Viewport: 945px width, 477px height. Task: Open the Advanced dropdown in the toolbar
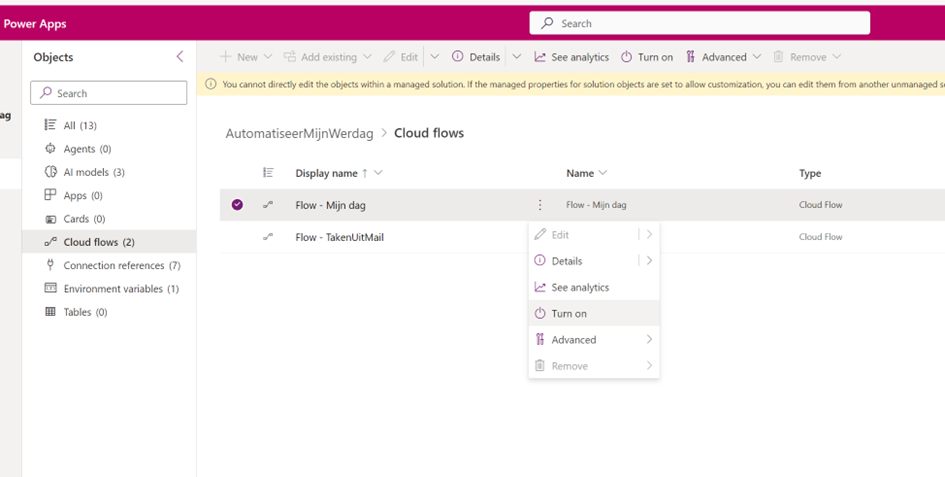coord(757,57)
